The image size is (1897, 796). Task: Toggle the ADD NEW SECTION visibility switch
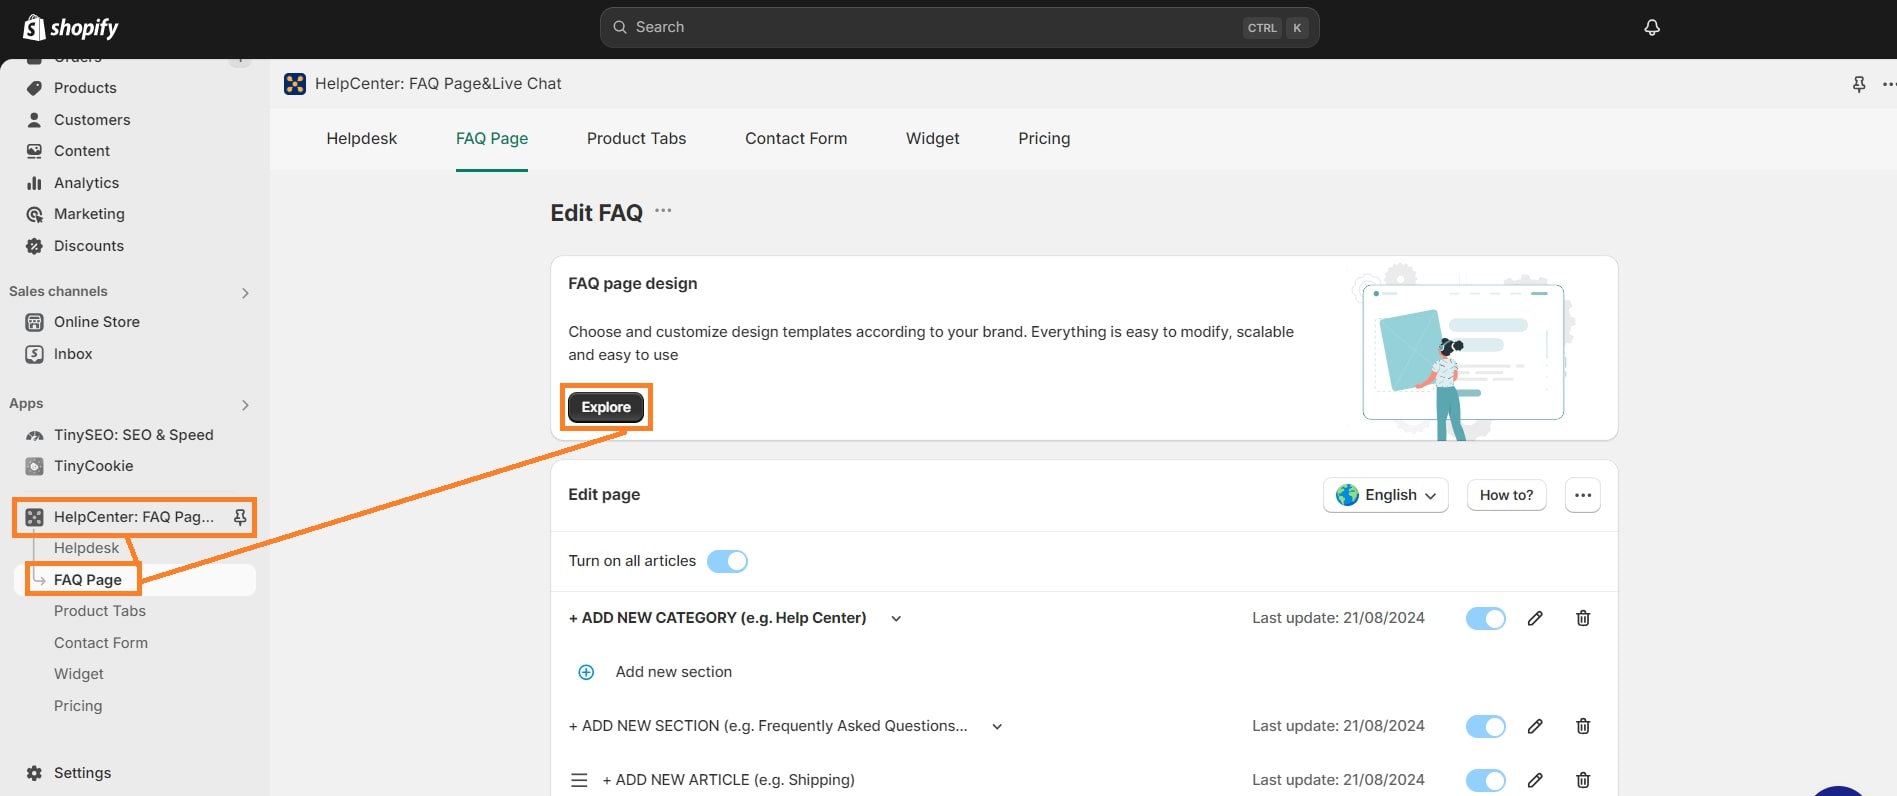coord(1486,726)
